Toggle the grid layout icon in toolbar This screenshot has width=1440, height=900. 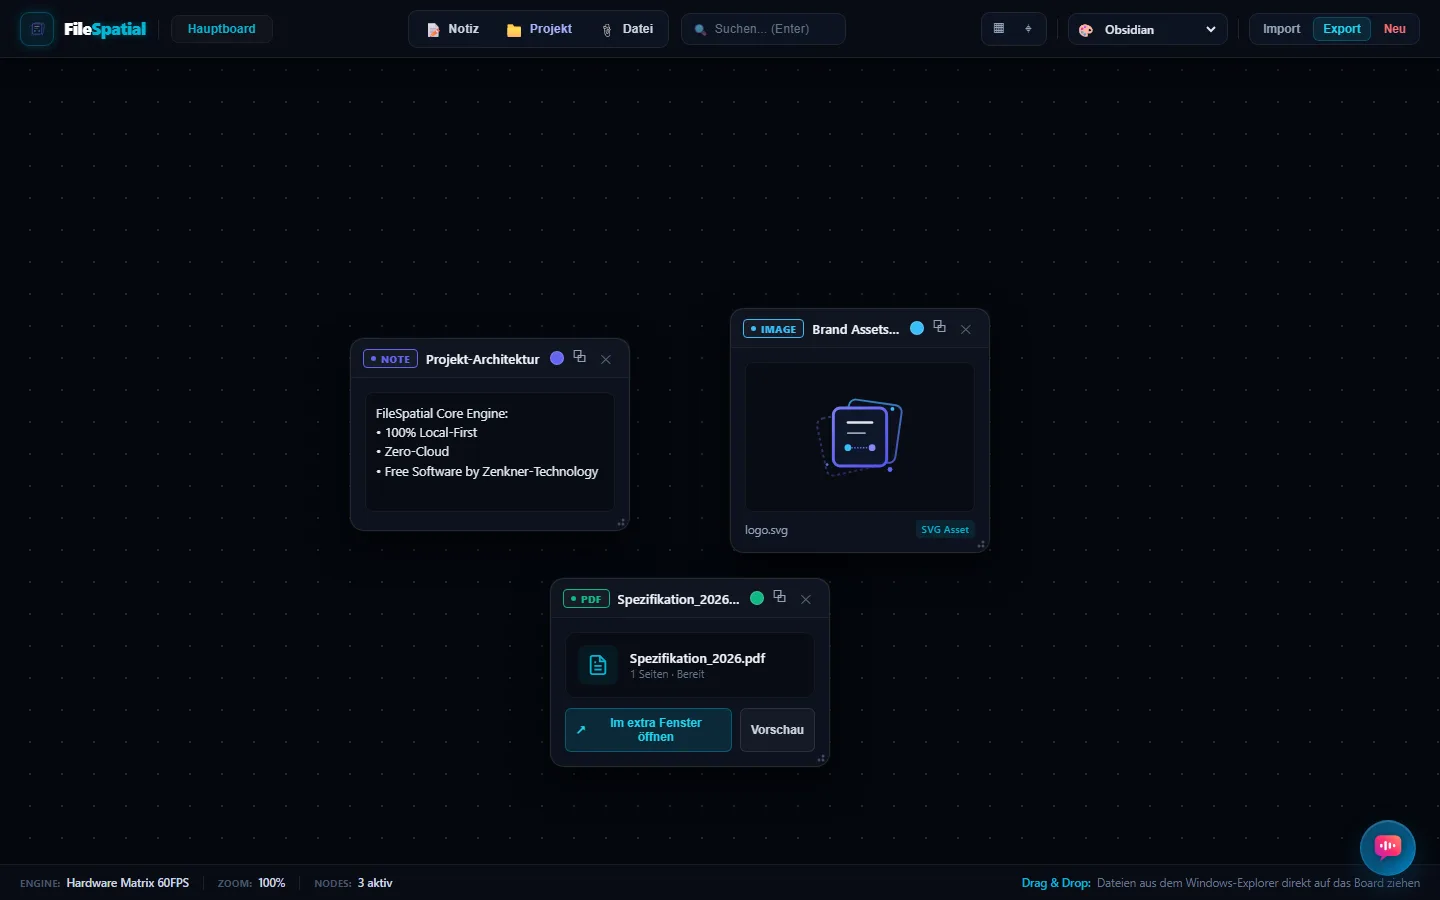click(x=999, y=29)
